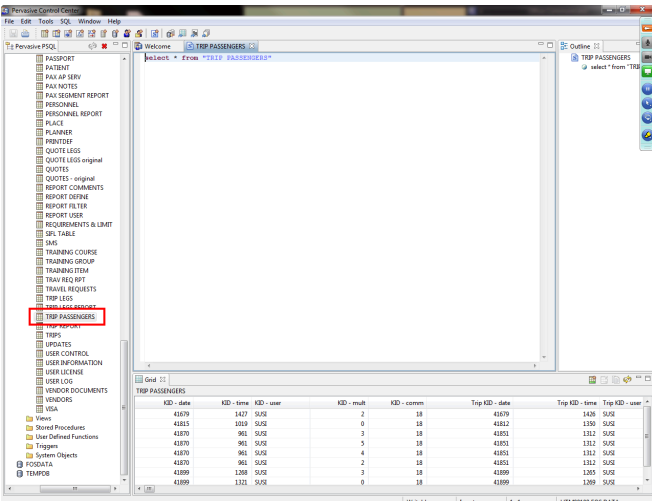The height and width of the screenshot is (501, 652).
Task: Click the print icon in the toolbar
Action: point(24,33)
